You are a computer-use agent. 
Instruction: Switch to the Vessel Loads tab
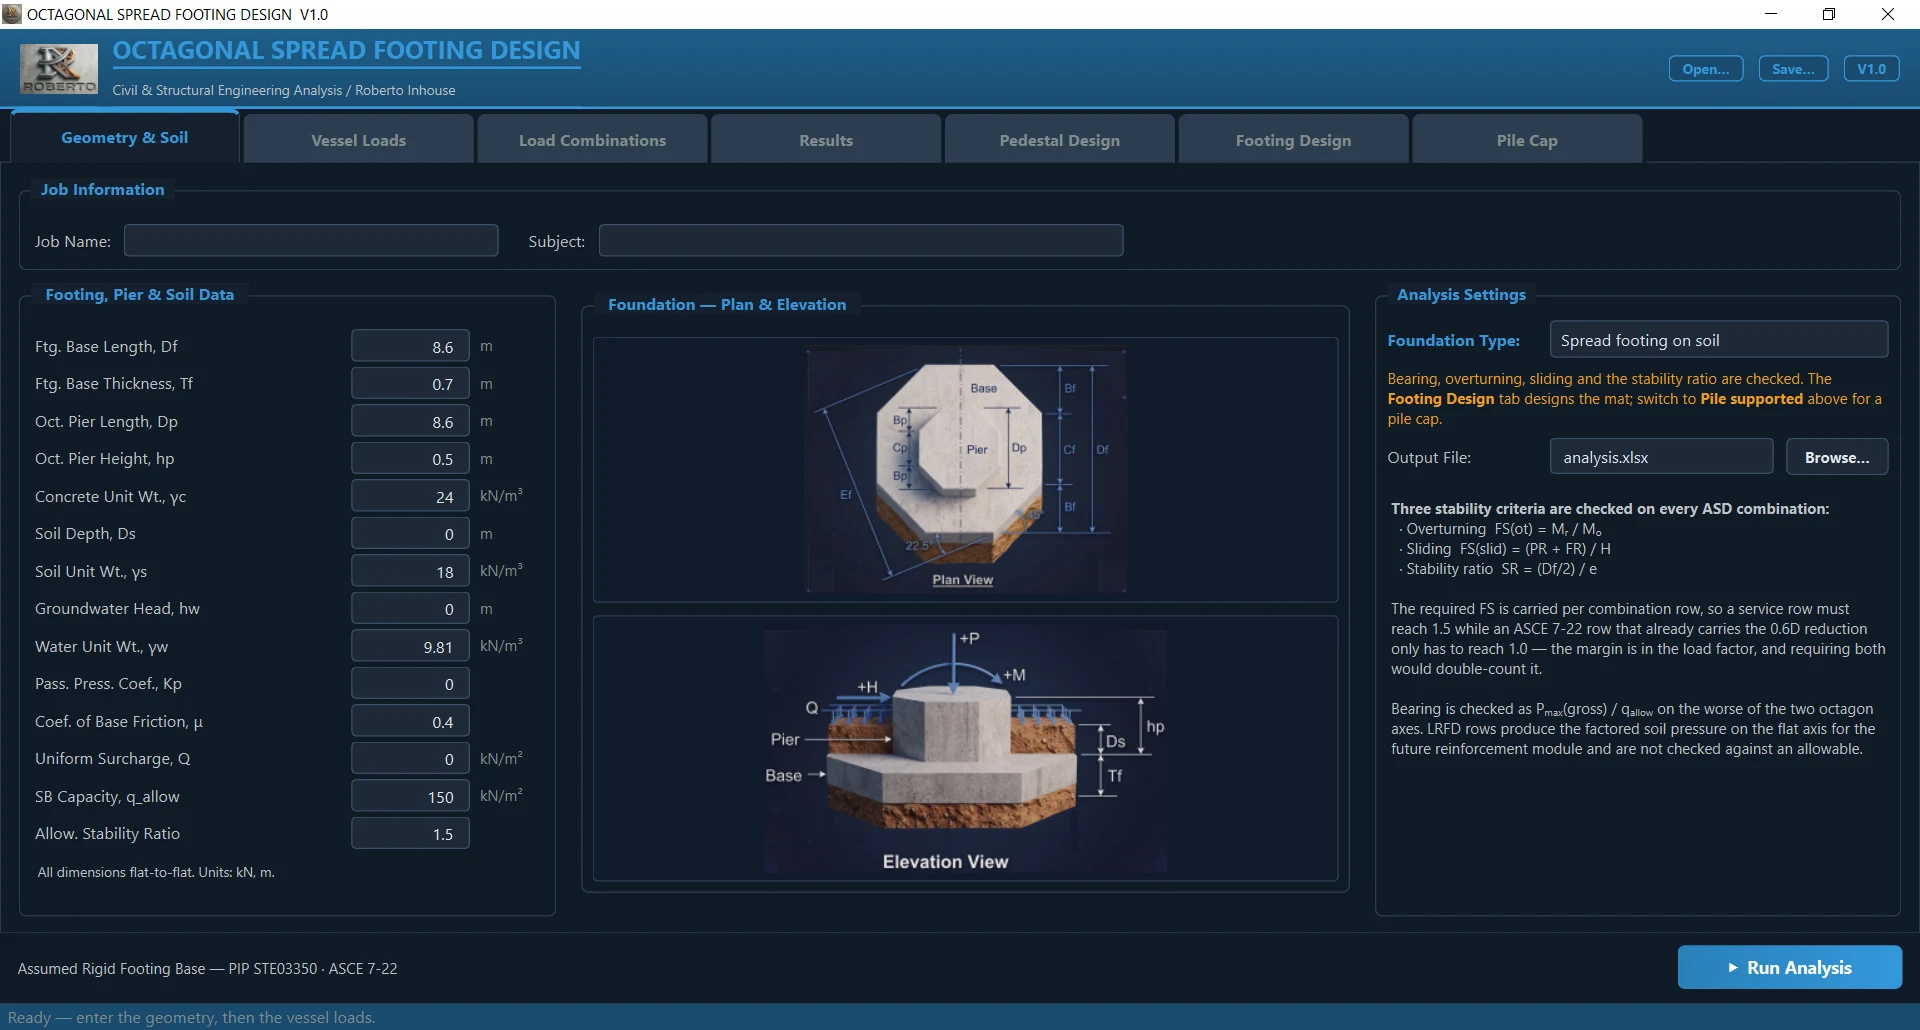point(358,140)
